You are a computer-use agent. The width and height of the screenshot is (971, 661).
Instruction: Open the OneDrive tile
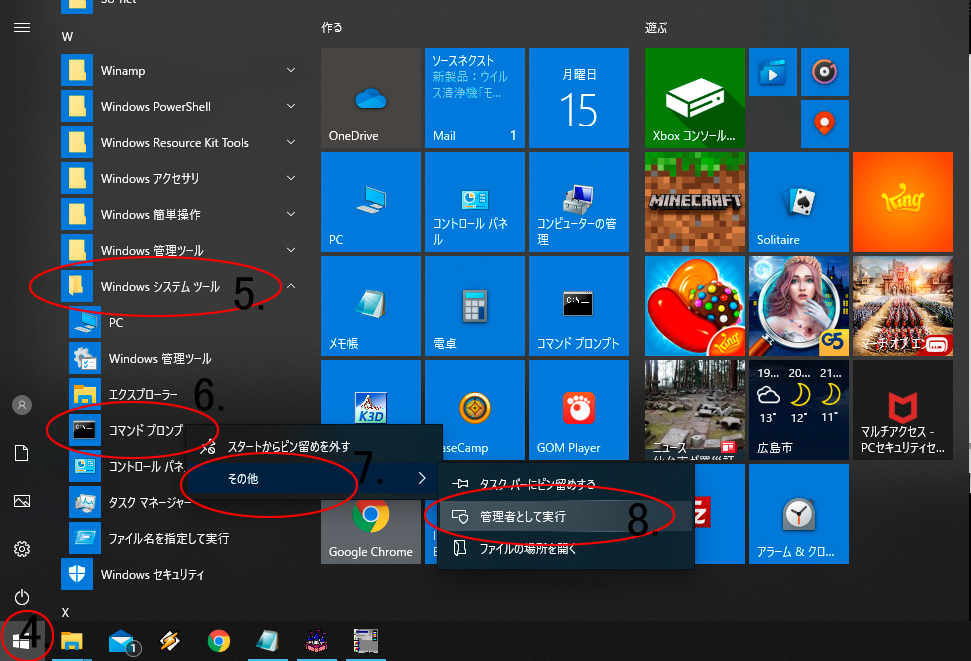coord(370,98)
